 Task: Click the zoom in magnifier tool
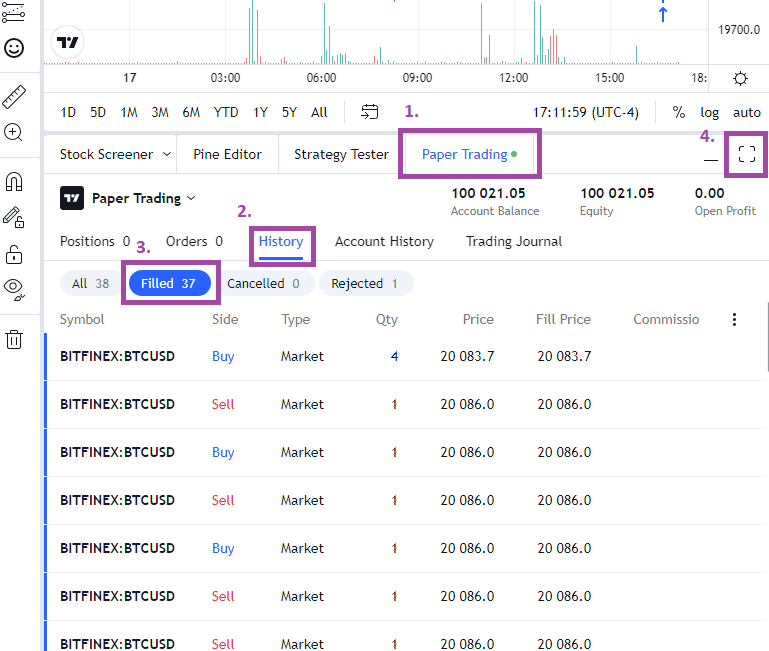click(x=13, y=132)
